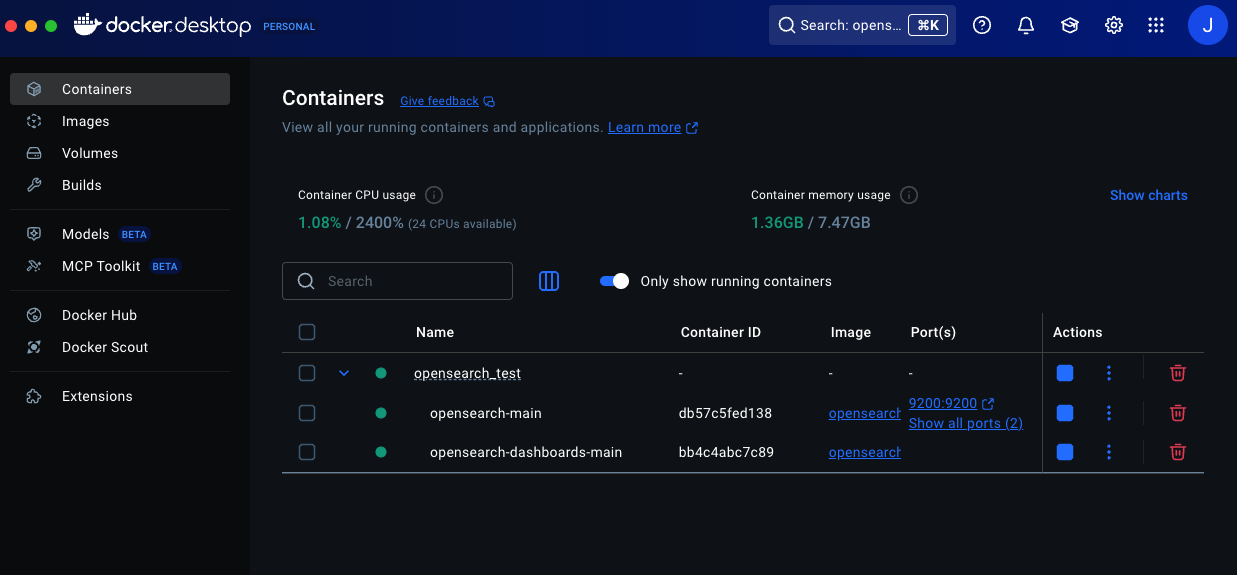Click running status dot of opensearch-main
This screenshot has height=575, width=1237.
point(381,412)
